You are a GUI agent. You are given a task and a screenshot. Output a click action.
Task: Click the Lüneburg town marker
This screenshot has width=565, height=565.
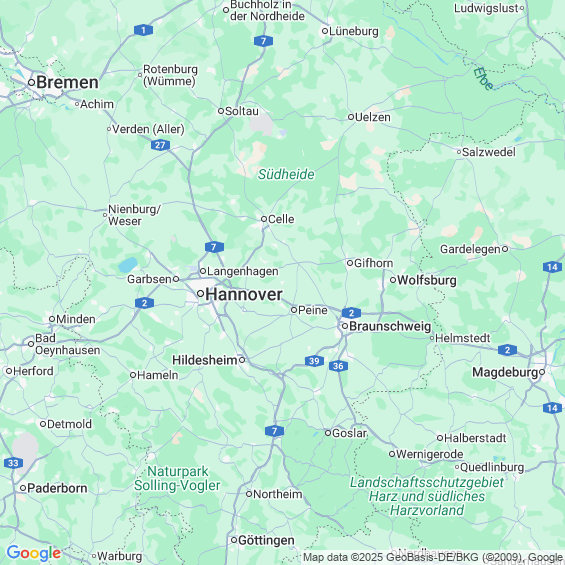click(325, 31)
